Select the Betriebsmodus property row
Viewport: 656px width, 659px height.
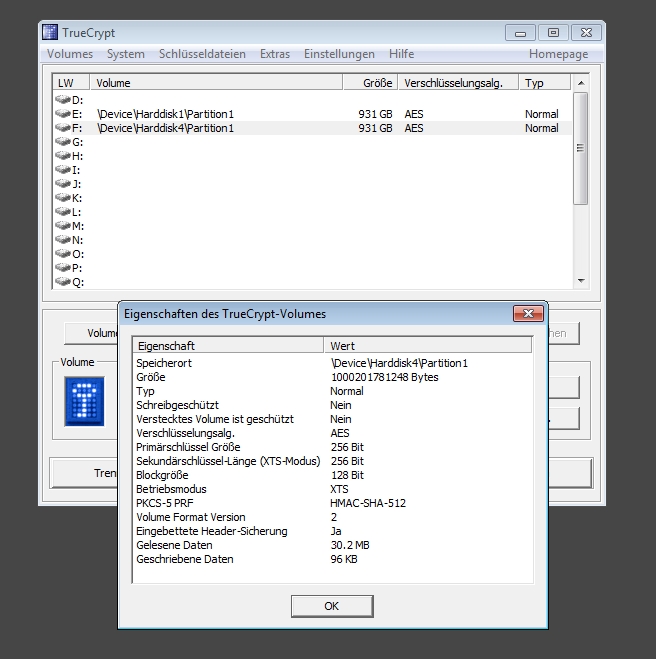click(333, 489)
